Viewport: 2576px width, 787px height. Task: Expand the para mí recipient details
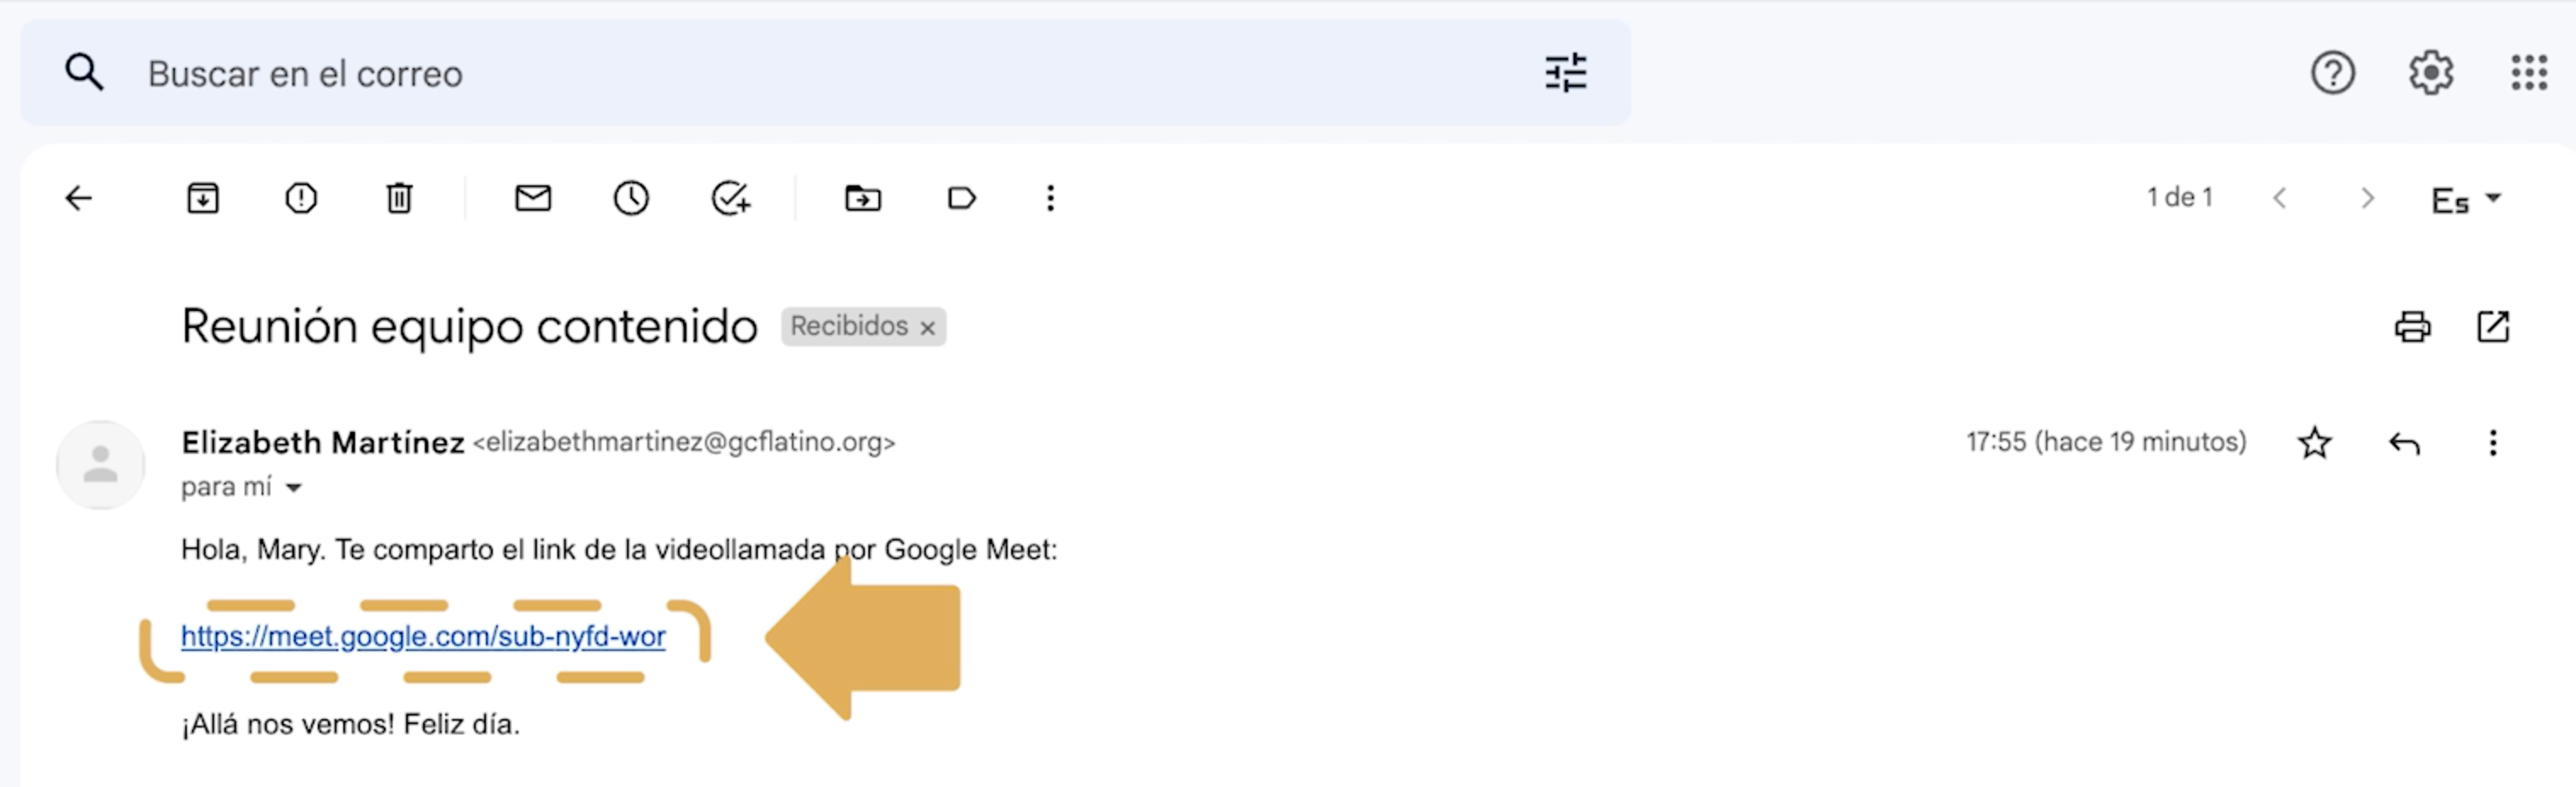(292, 487)
